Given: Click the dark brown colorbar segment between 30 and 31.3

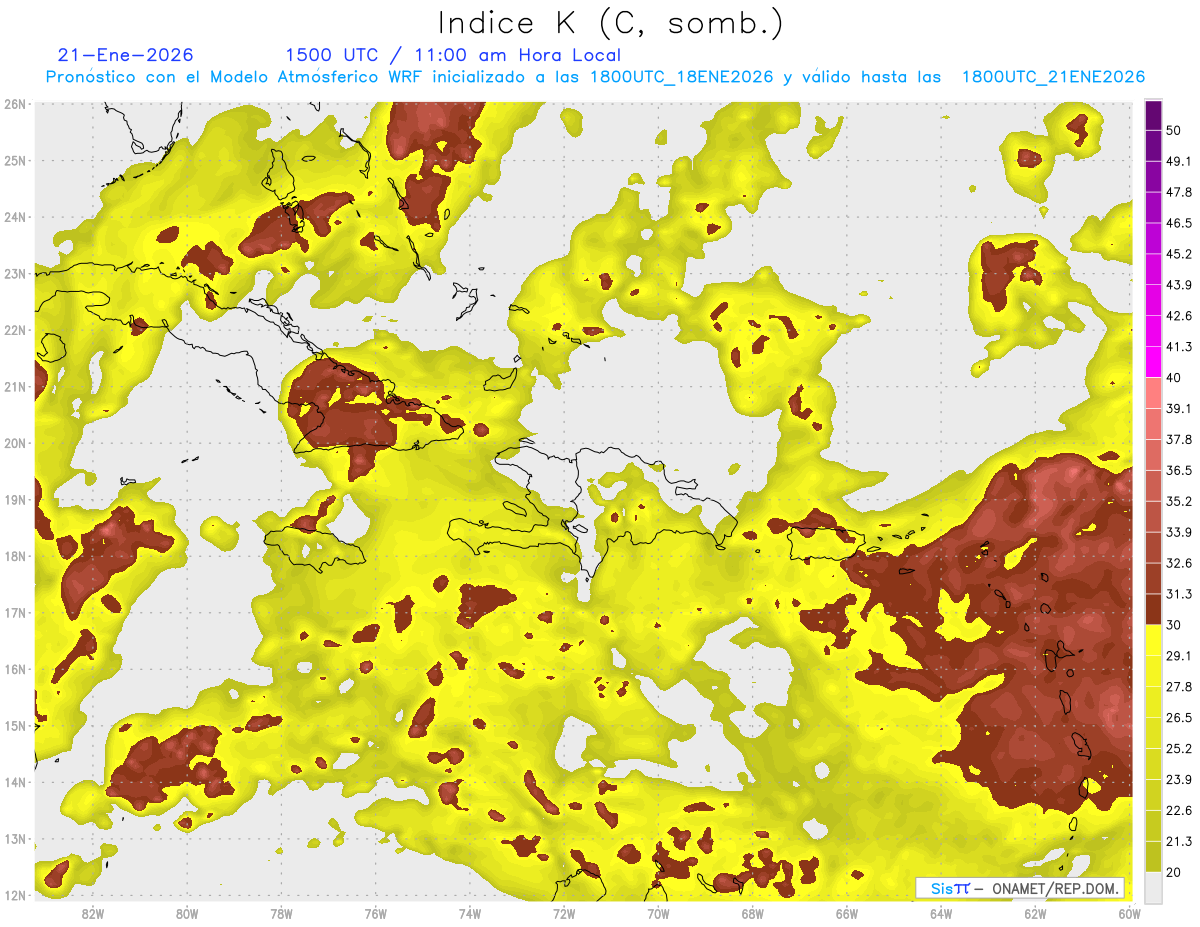Looking at the screenshot, I should pyautogui.click(x=1153, y=609).
